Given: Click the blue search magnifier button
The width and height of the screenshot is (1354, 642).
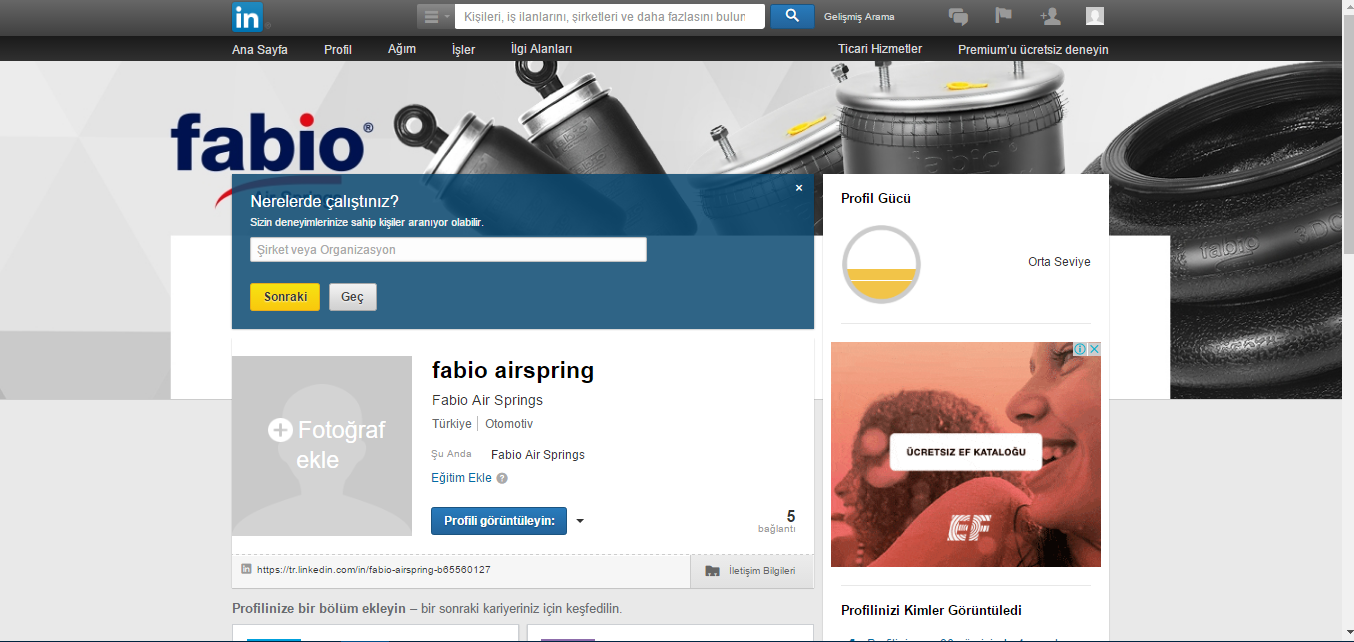Looking at the screenshot, I should point(792,16).
